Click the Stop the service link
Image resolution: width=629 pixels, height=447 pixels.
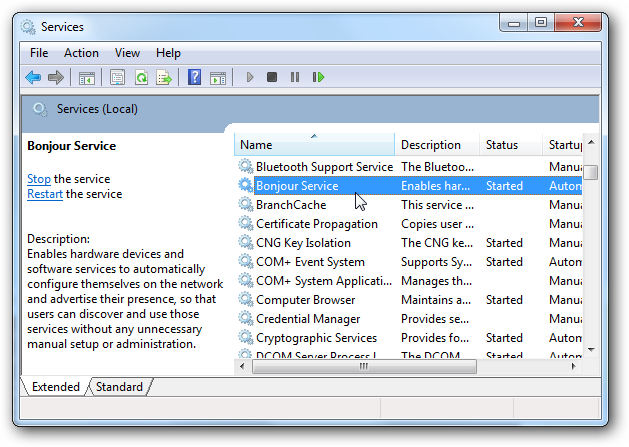point(39,179)
